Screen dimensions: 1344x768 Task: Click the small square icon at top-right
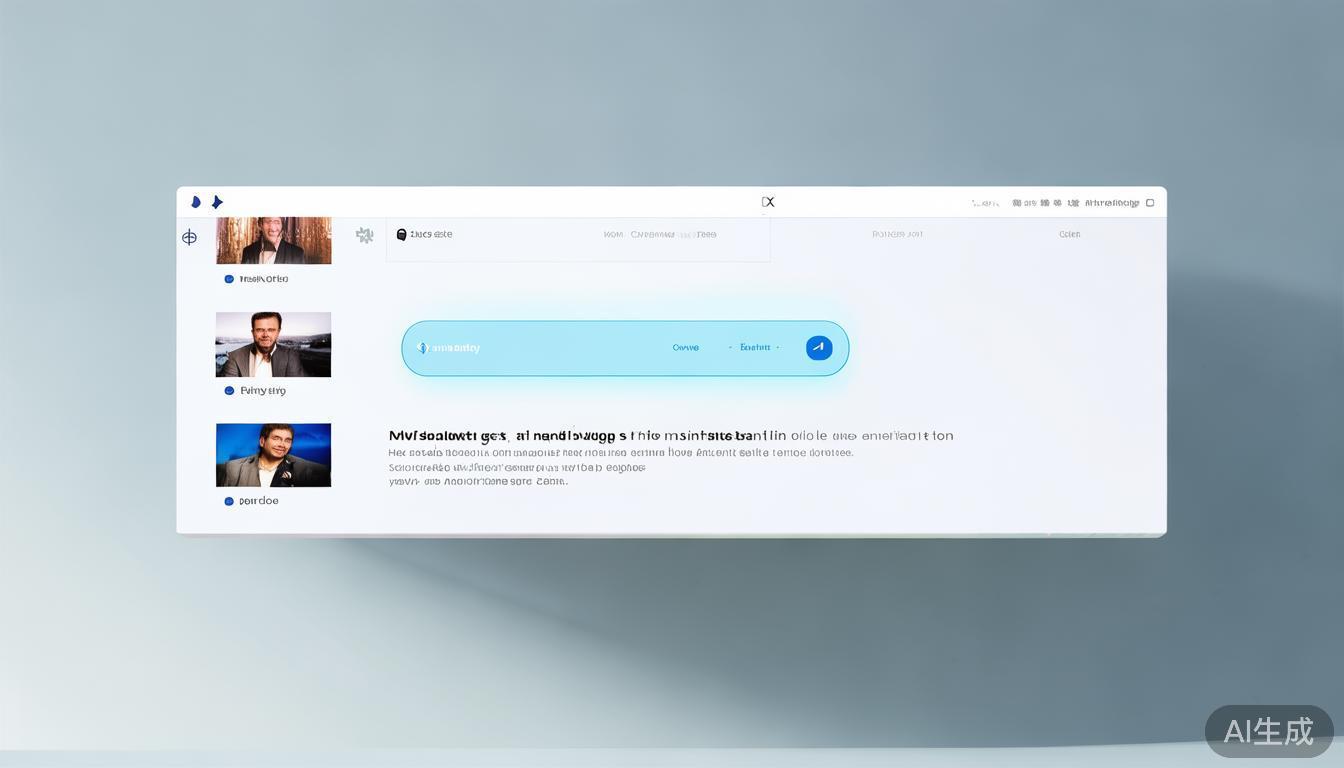point(1150,203)
